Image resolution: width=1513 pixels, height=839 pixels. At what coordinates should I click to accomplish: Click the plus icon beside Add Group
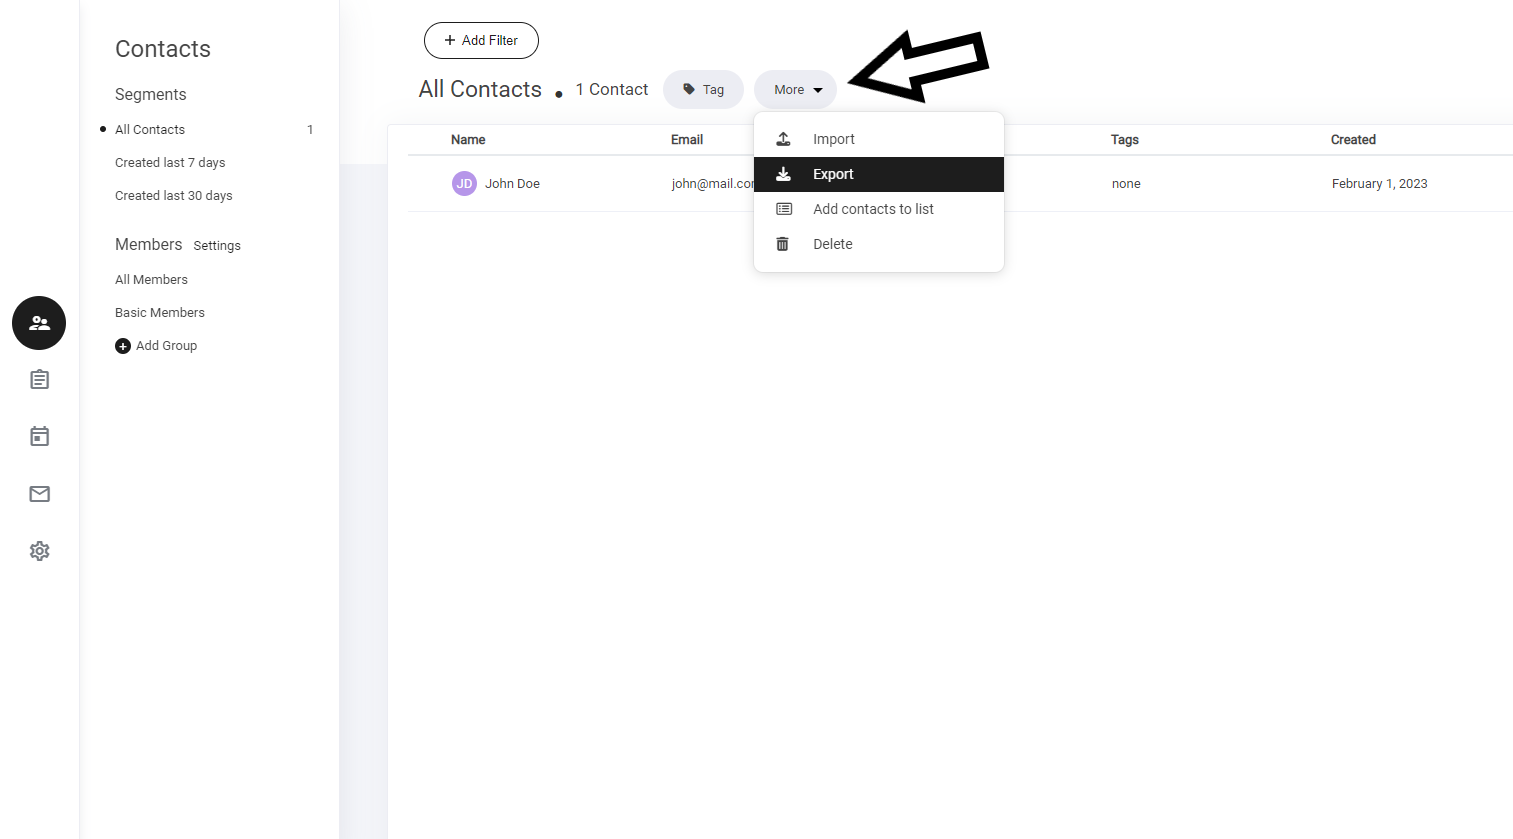[123, 346]
